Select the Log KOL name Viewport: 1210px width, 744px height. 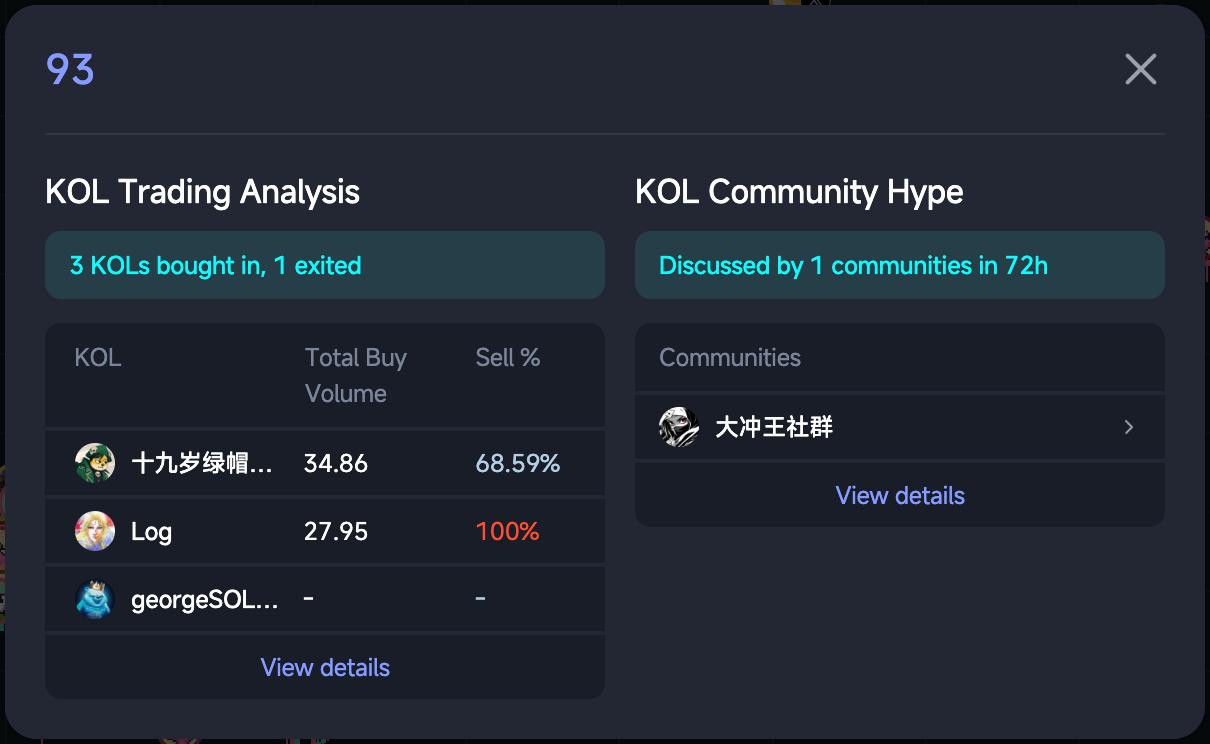[151, 531]
